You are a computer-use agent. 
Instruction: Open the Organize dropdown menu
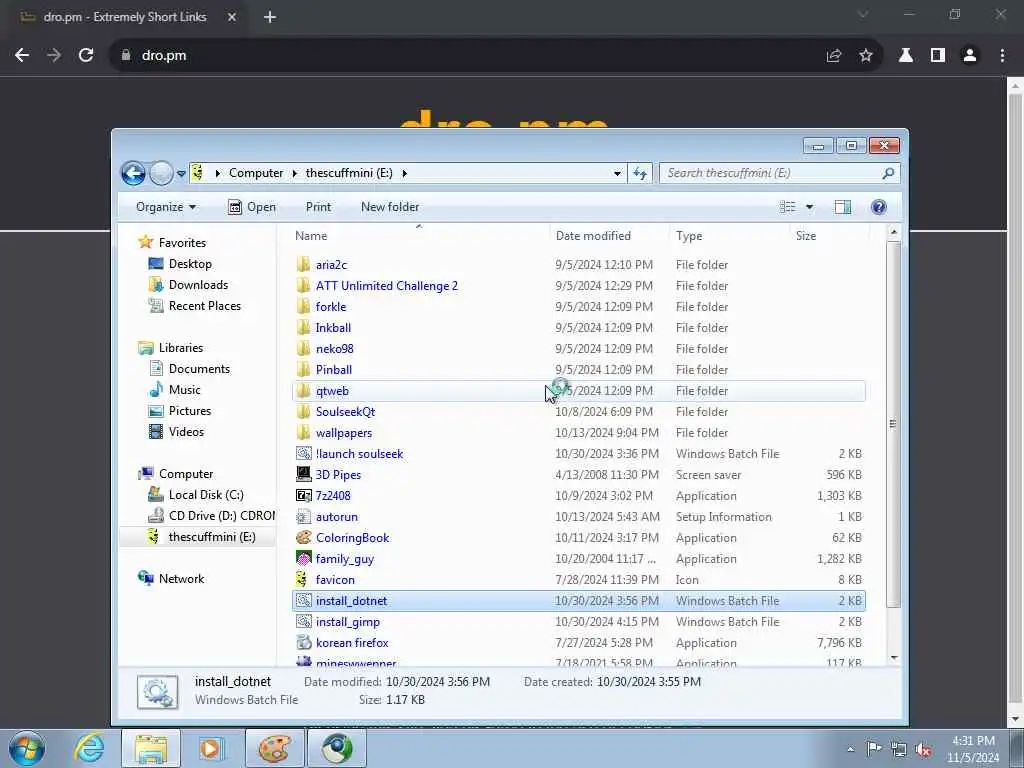pyautogui.click(x=166, y=207)
